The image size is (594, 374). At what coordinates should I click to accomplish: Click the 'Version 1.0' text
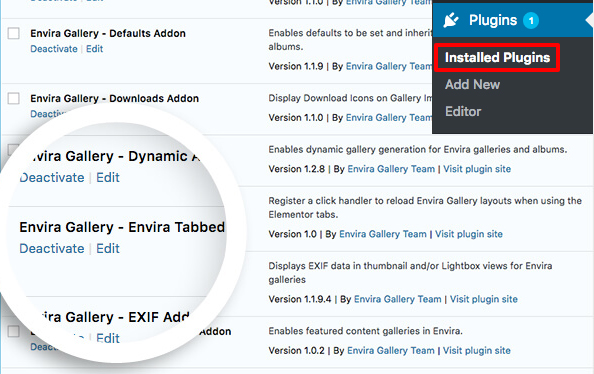292,234
